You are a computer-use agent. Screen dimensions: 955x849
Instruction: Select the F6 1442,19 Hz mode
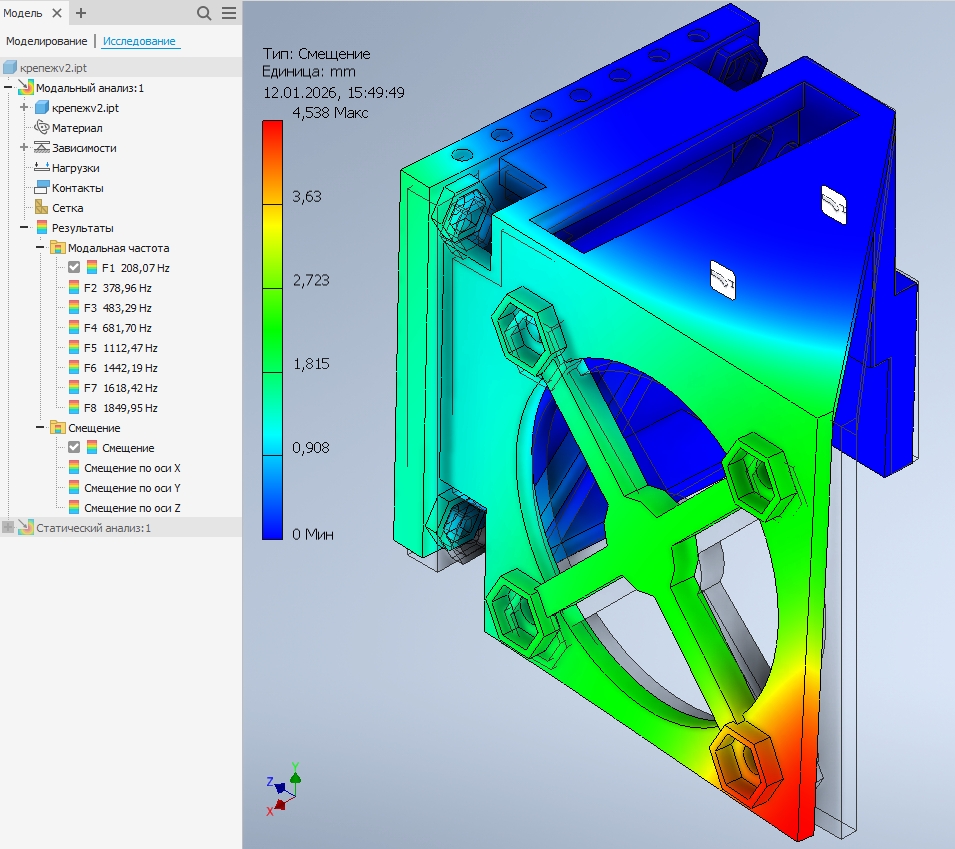[x=121, y=368]
